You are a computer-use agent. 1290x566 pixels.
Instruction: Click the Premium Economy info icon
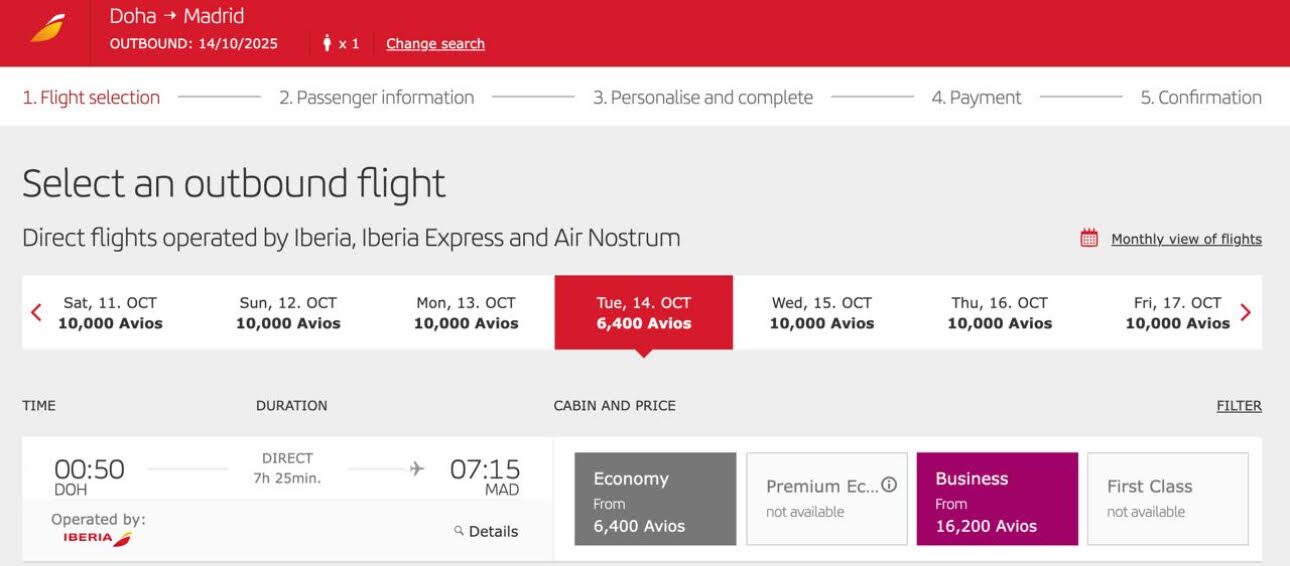click(888, 485)
